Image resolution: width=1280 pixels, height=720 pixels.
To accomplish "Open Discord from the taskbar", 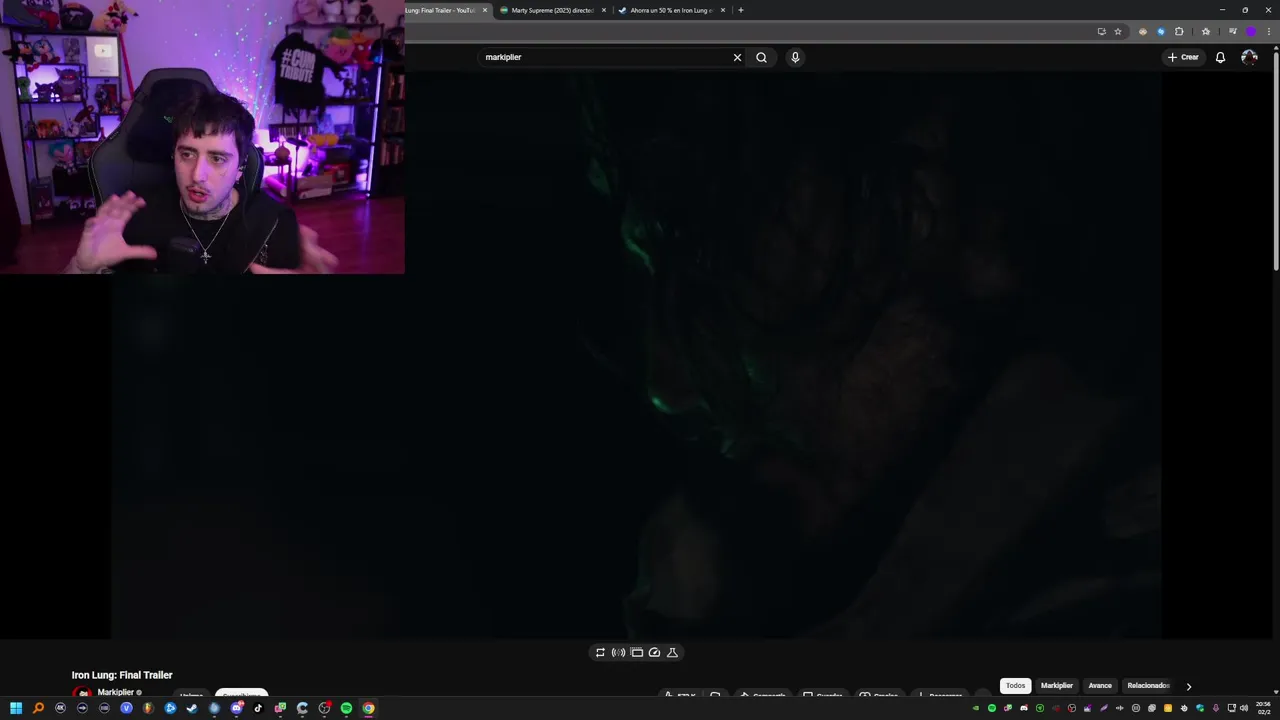I will click(237, 708).
